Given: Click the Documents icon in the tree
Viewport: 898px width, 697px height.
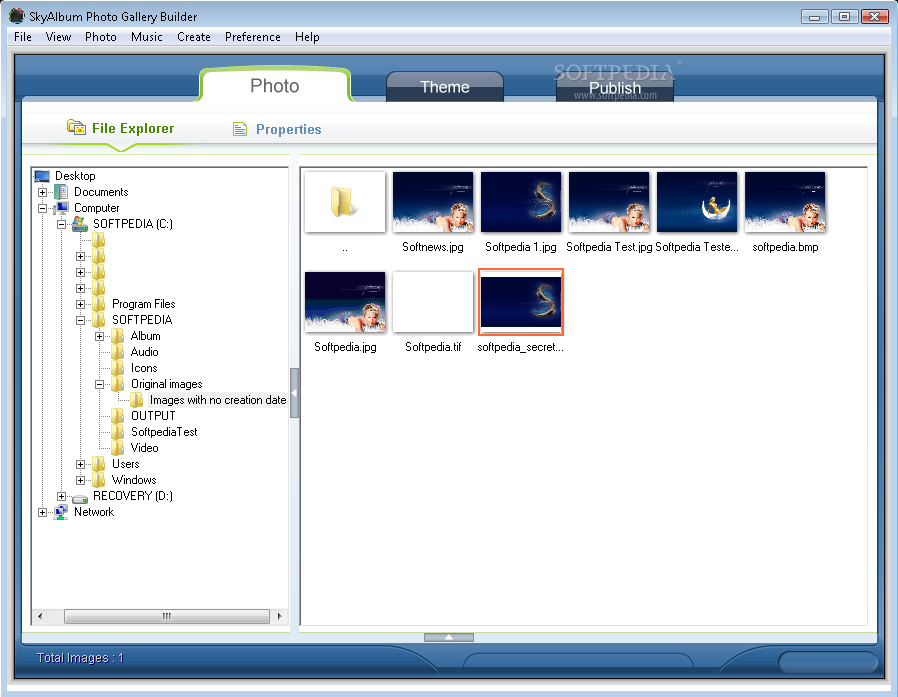Looking at the screenshot, I should pyautogui.click(x=61, y=192).
